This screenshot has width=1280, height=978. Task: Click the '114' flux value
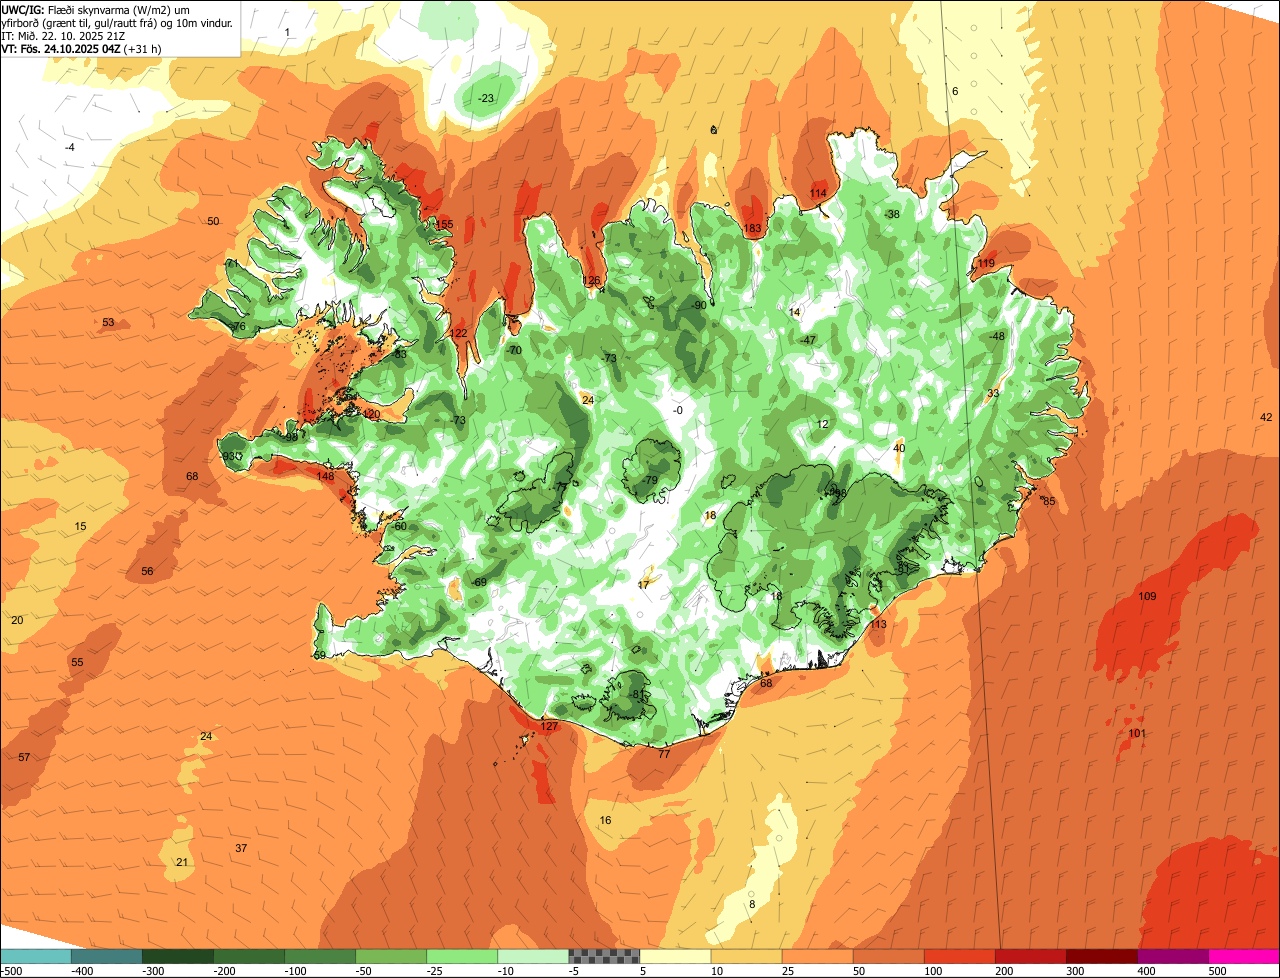click(818, 193)
